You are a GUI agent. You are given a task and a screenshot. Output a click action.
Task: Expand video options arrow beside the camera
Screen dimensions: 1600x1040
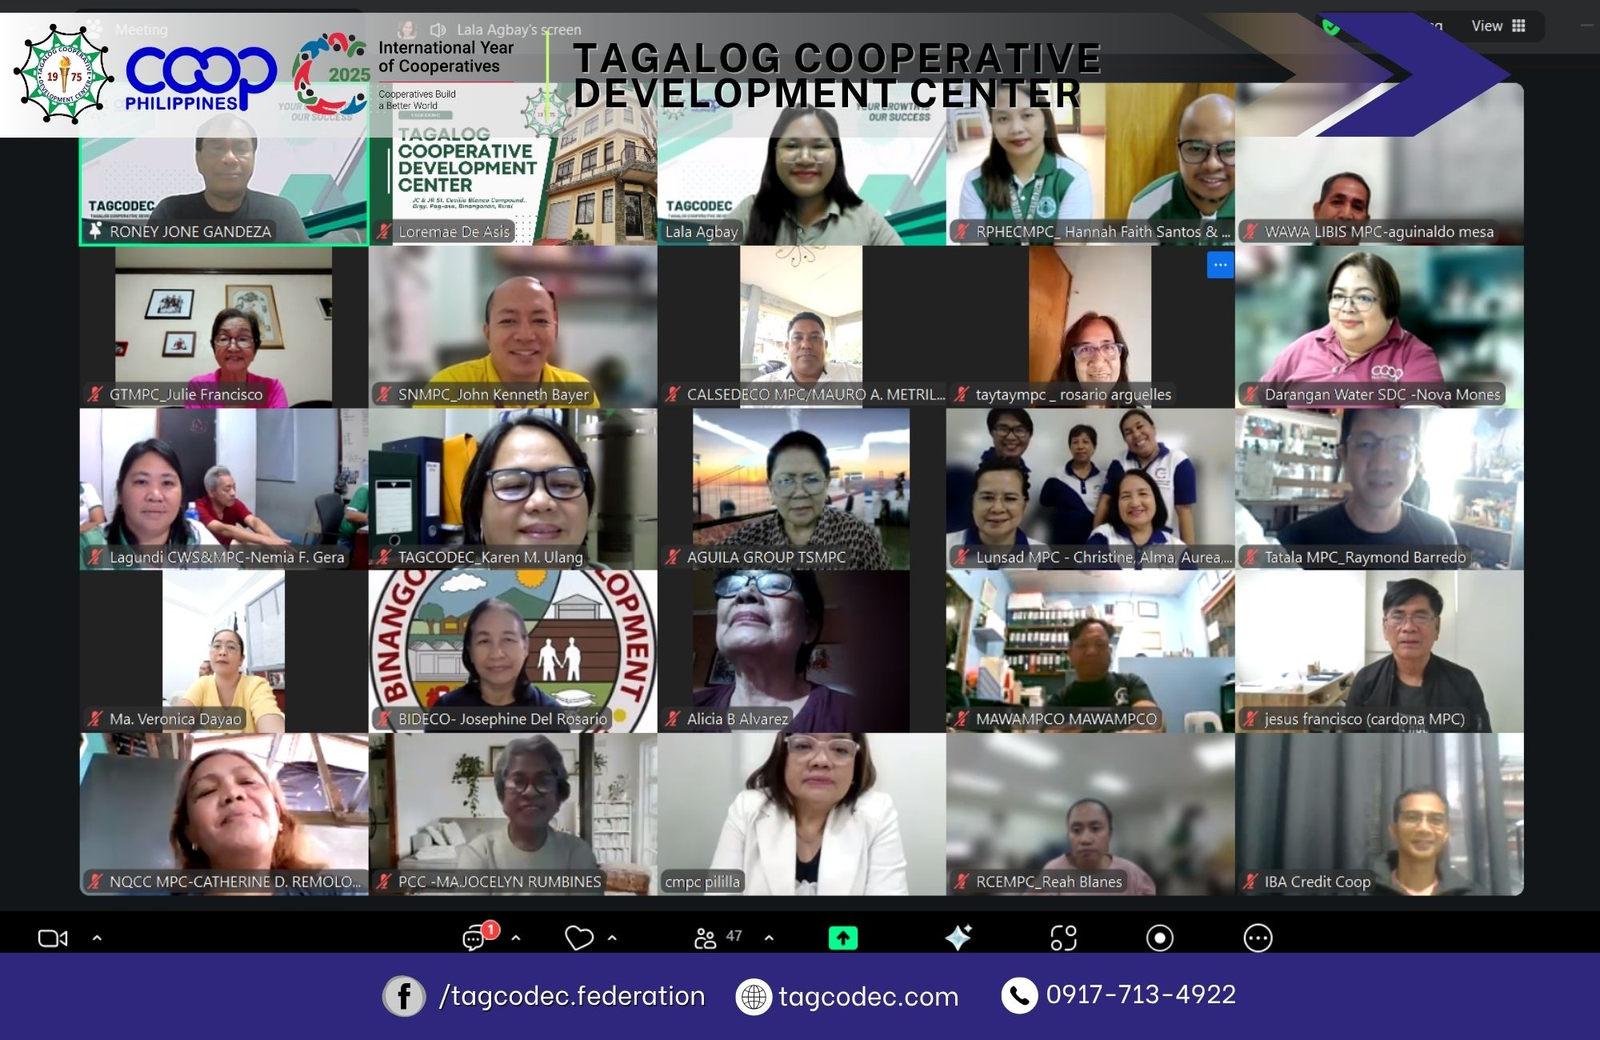pyautogui.click(x=97, y=938)
